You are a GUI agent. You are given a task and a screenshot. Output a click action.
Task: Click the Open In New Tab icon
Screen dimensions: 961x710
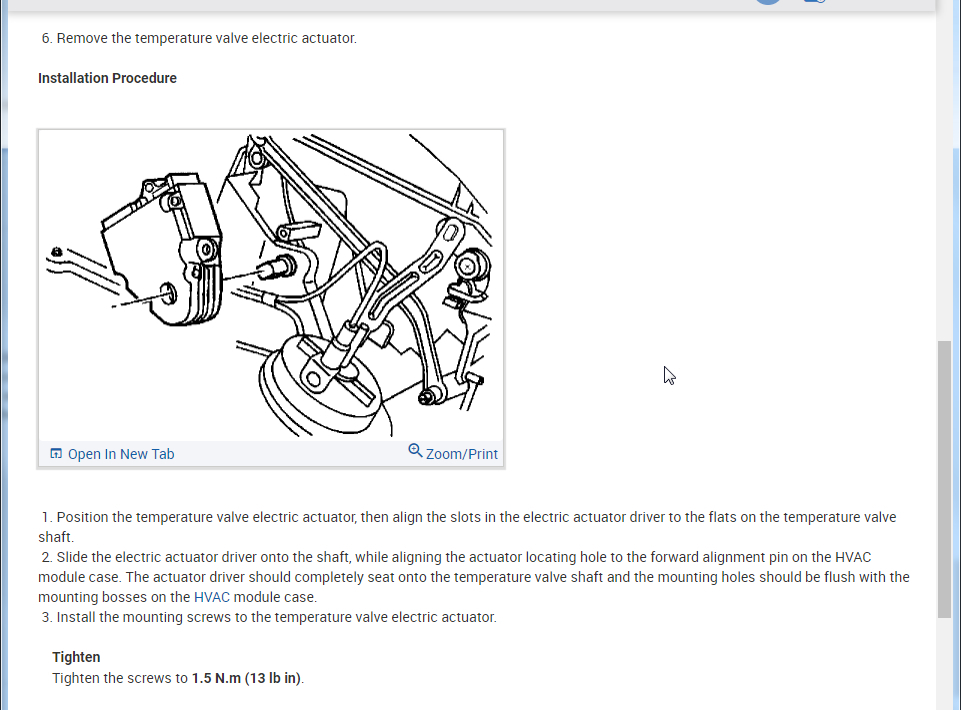pos(56,454)
